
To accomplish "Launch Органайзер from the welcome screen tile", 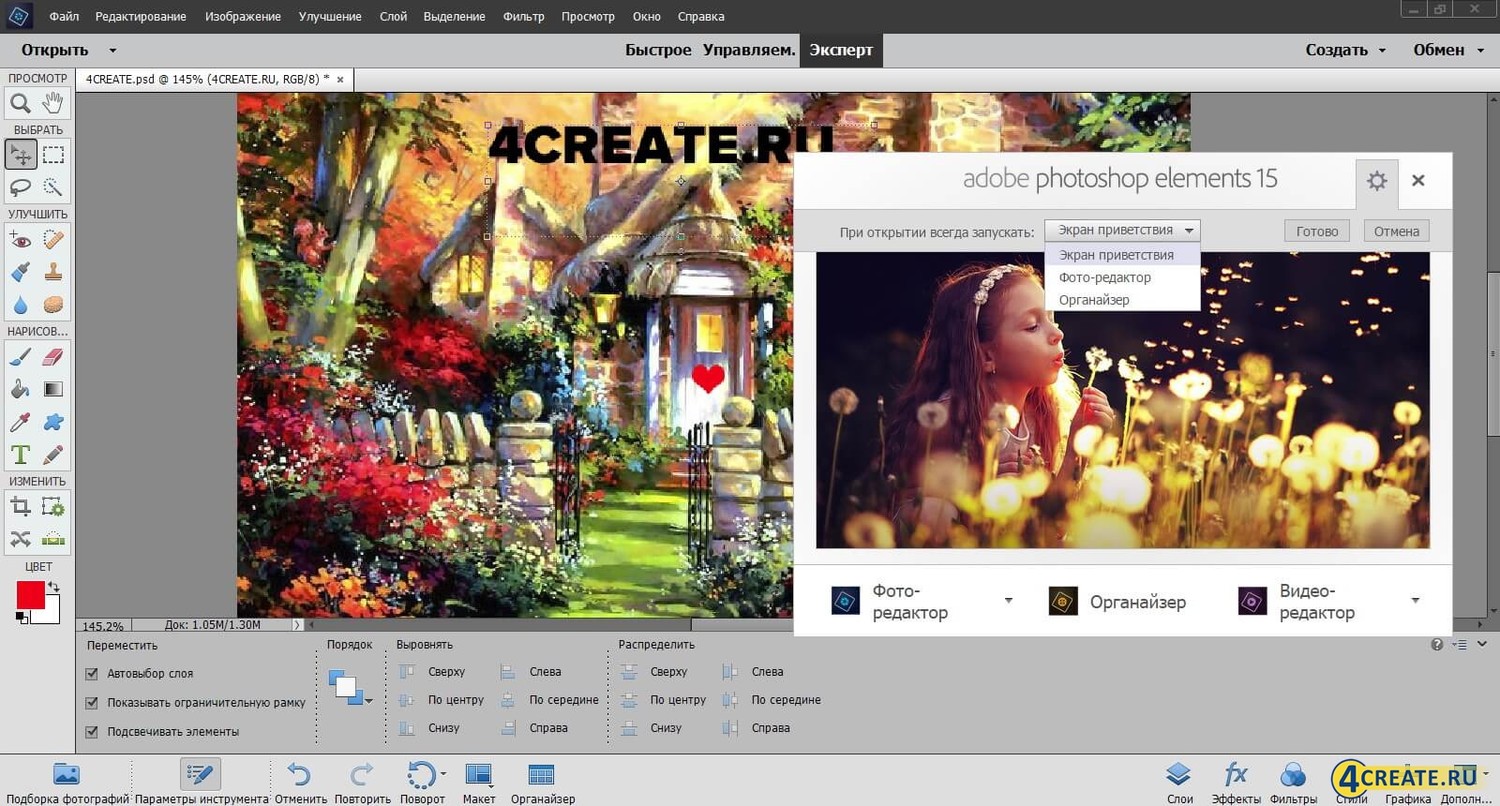I will pyautogui.click(x=1117, y=601).
